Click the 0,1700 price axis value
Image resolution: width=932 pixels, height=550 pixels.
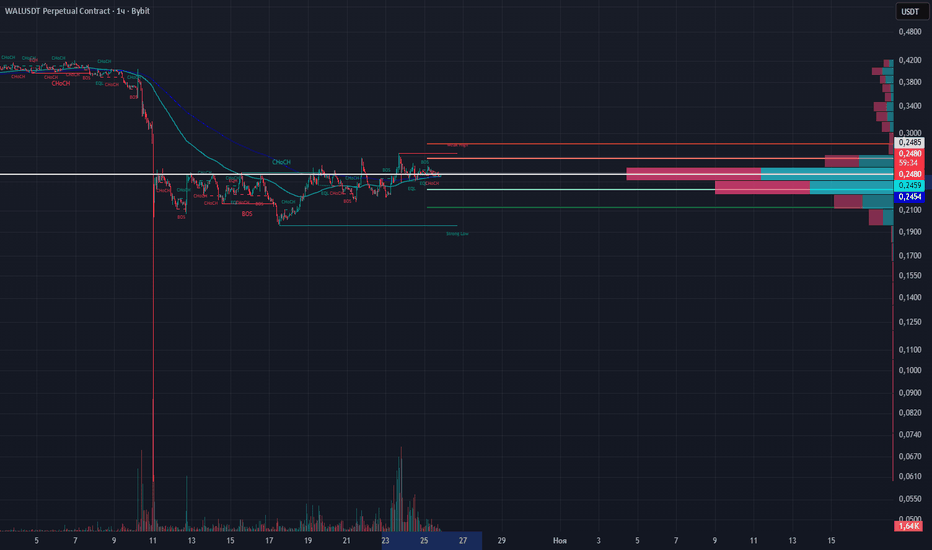coord(910,256)
